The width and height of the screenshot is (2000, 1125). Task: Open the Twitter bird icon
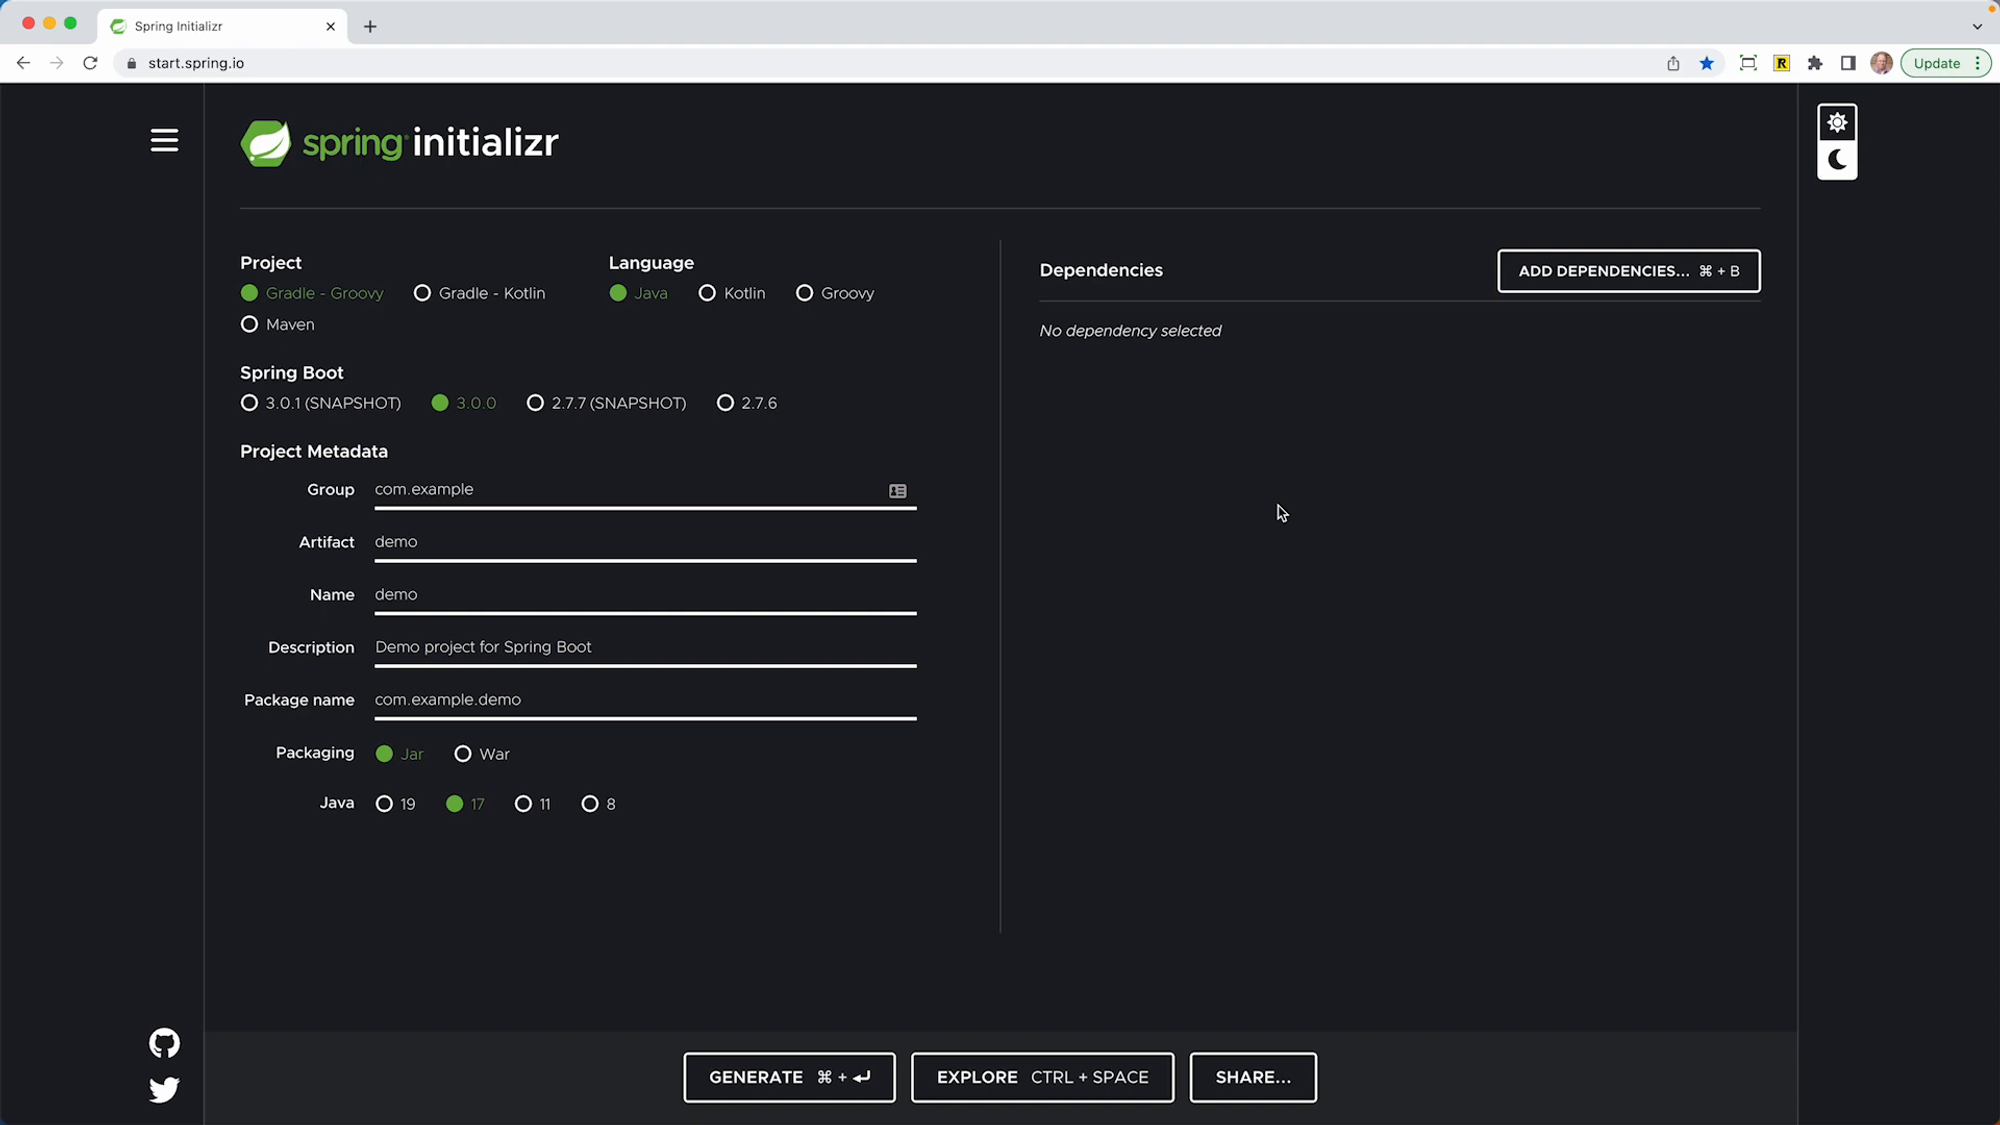164,1089
